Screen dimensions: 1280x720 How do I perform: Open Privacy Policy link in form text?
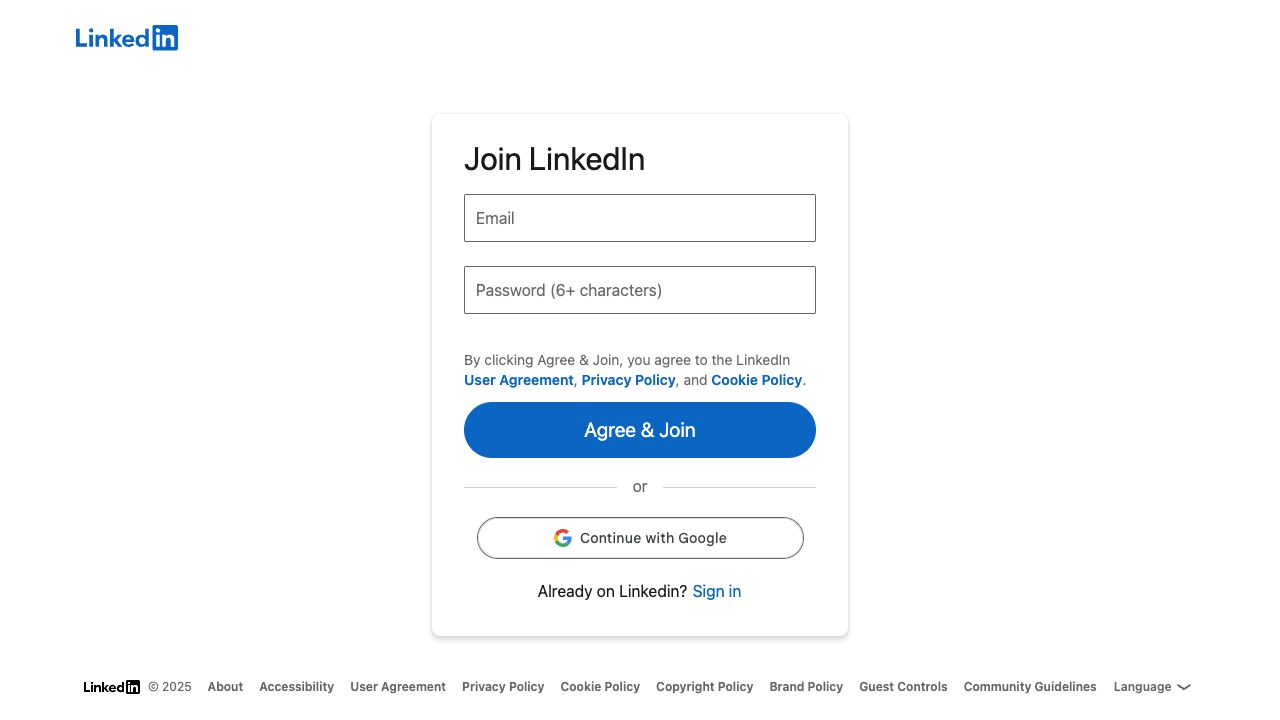pyautogui.click(x=628, y=380)
